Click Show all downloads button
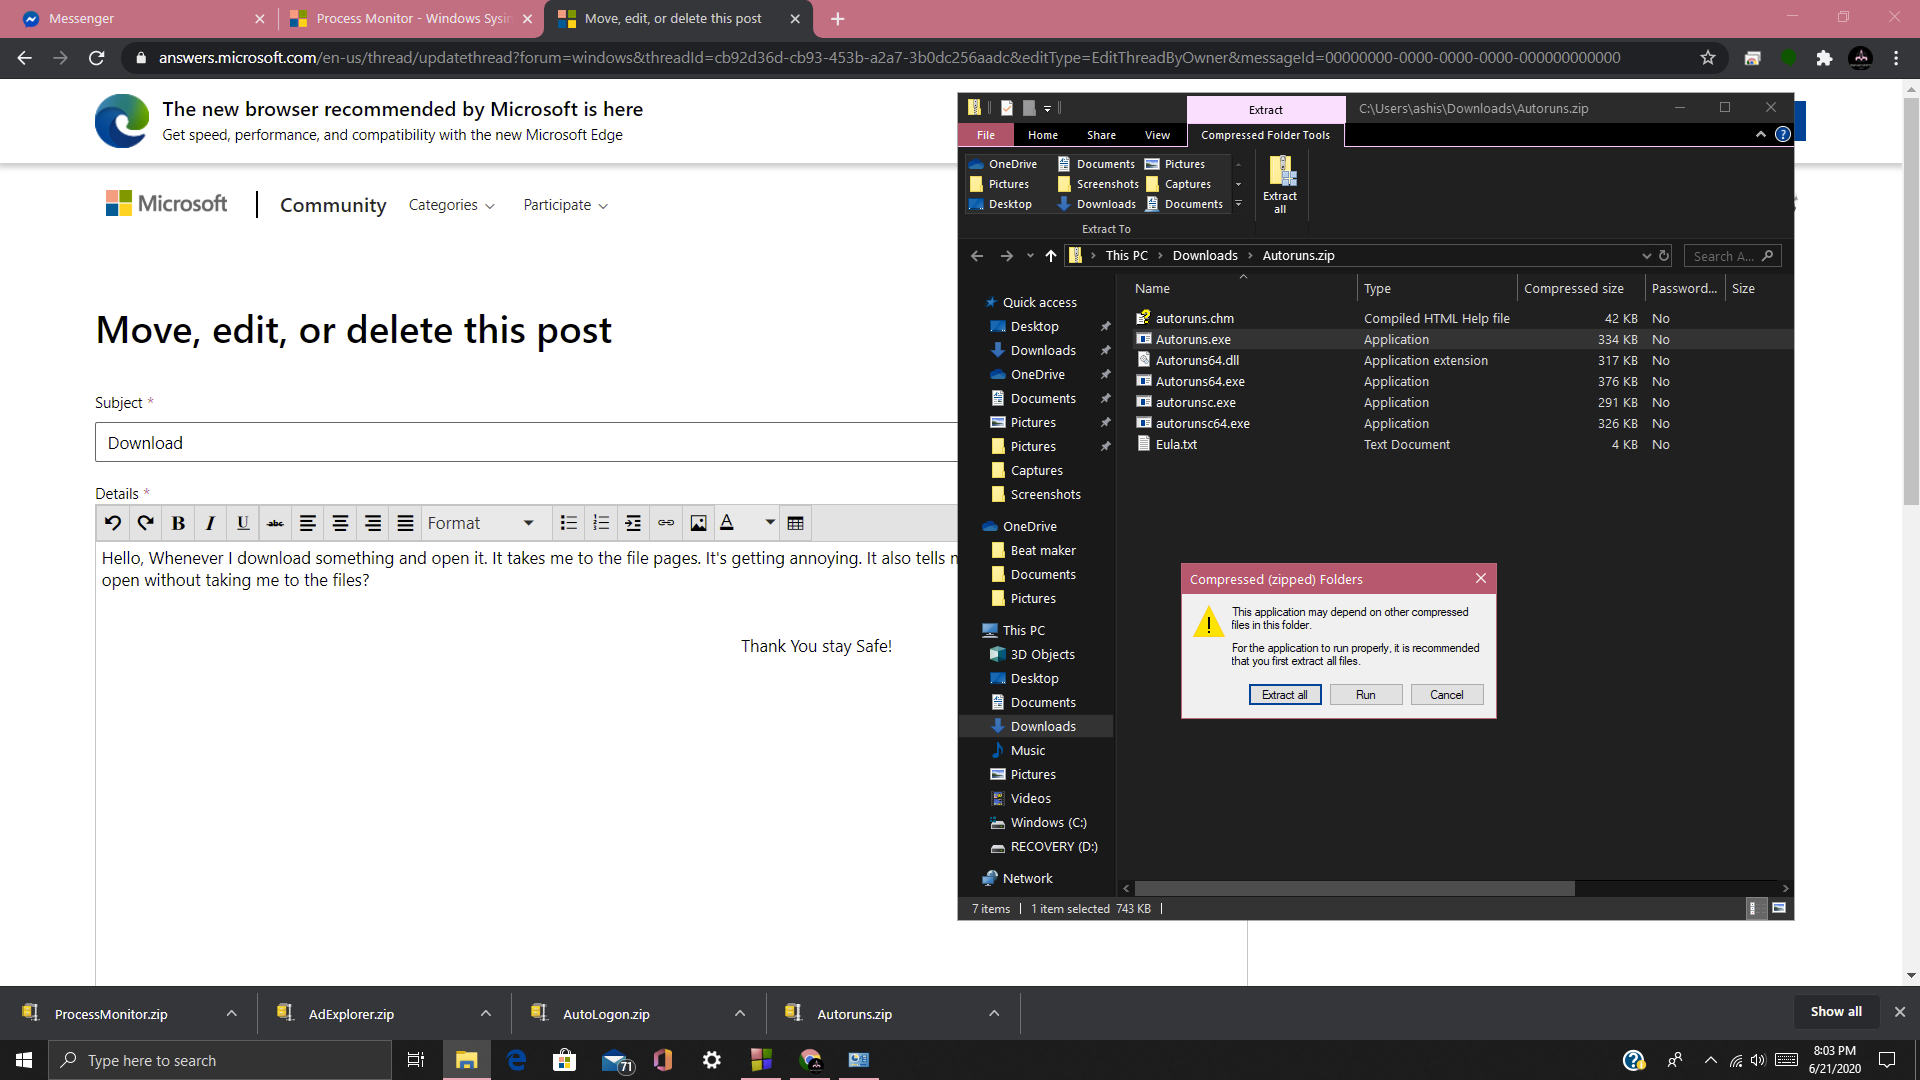This screenshot has height=1080, width=1920. tap(1836, 1012)
